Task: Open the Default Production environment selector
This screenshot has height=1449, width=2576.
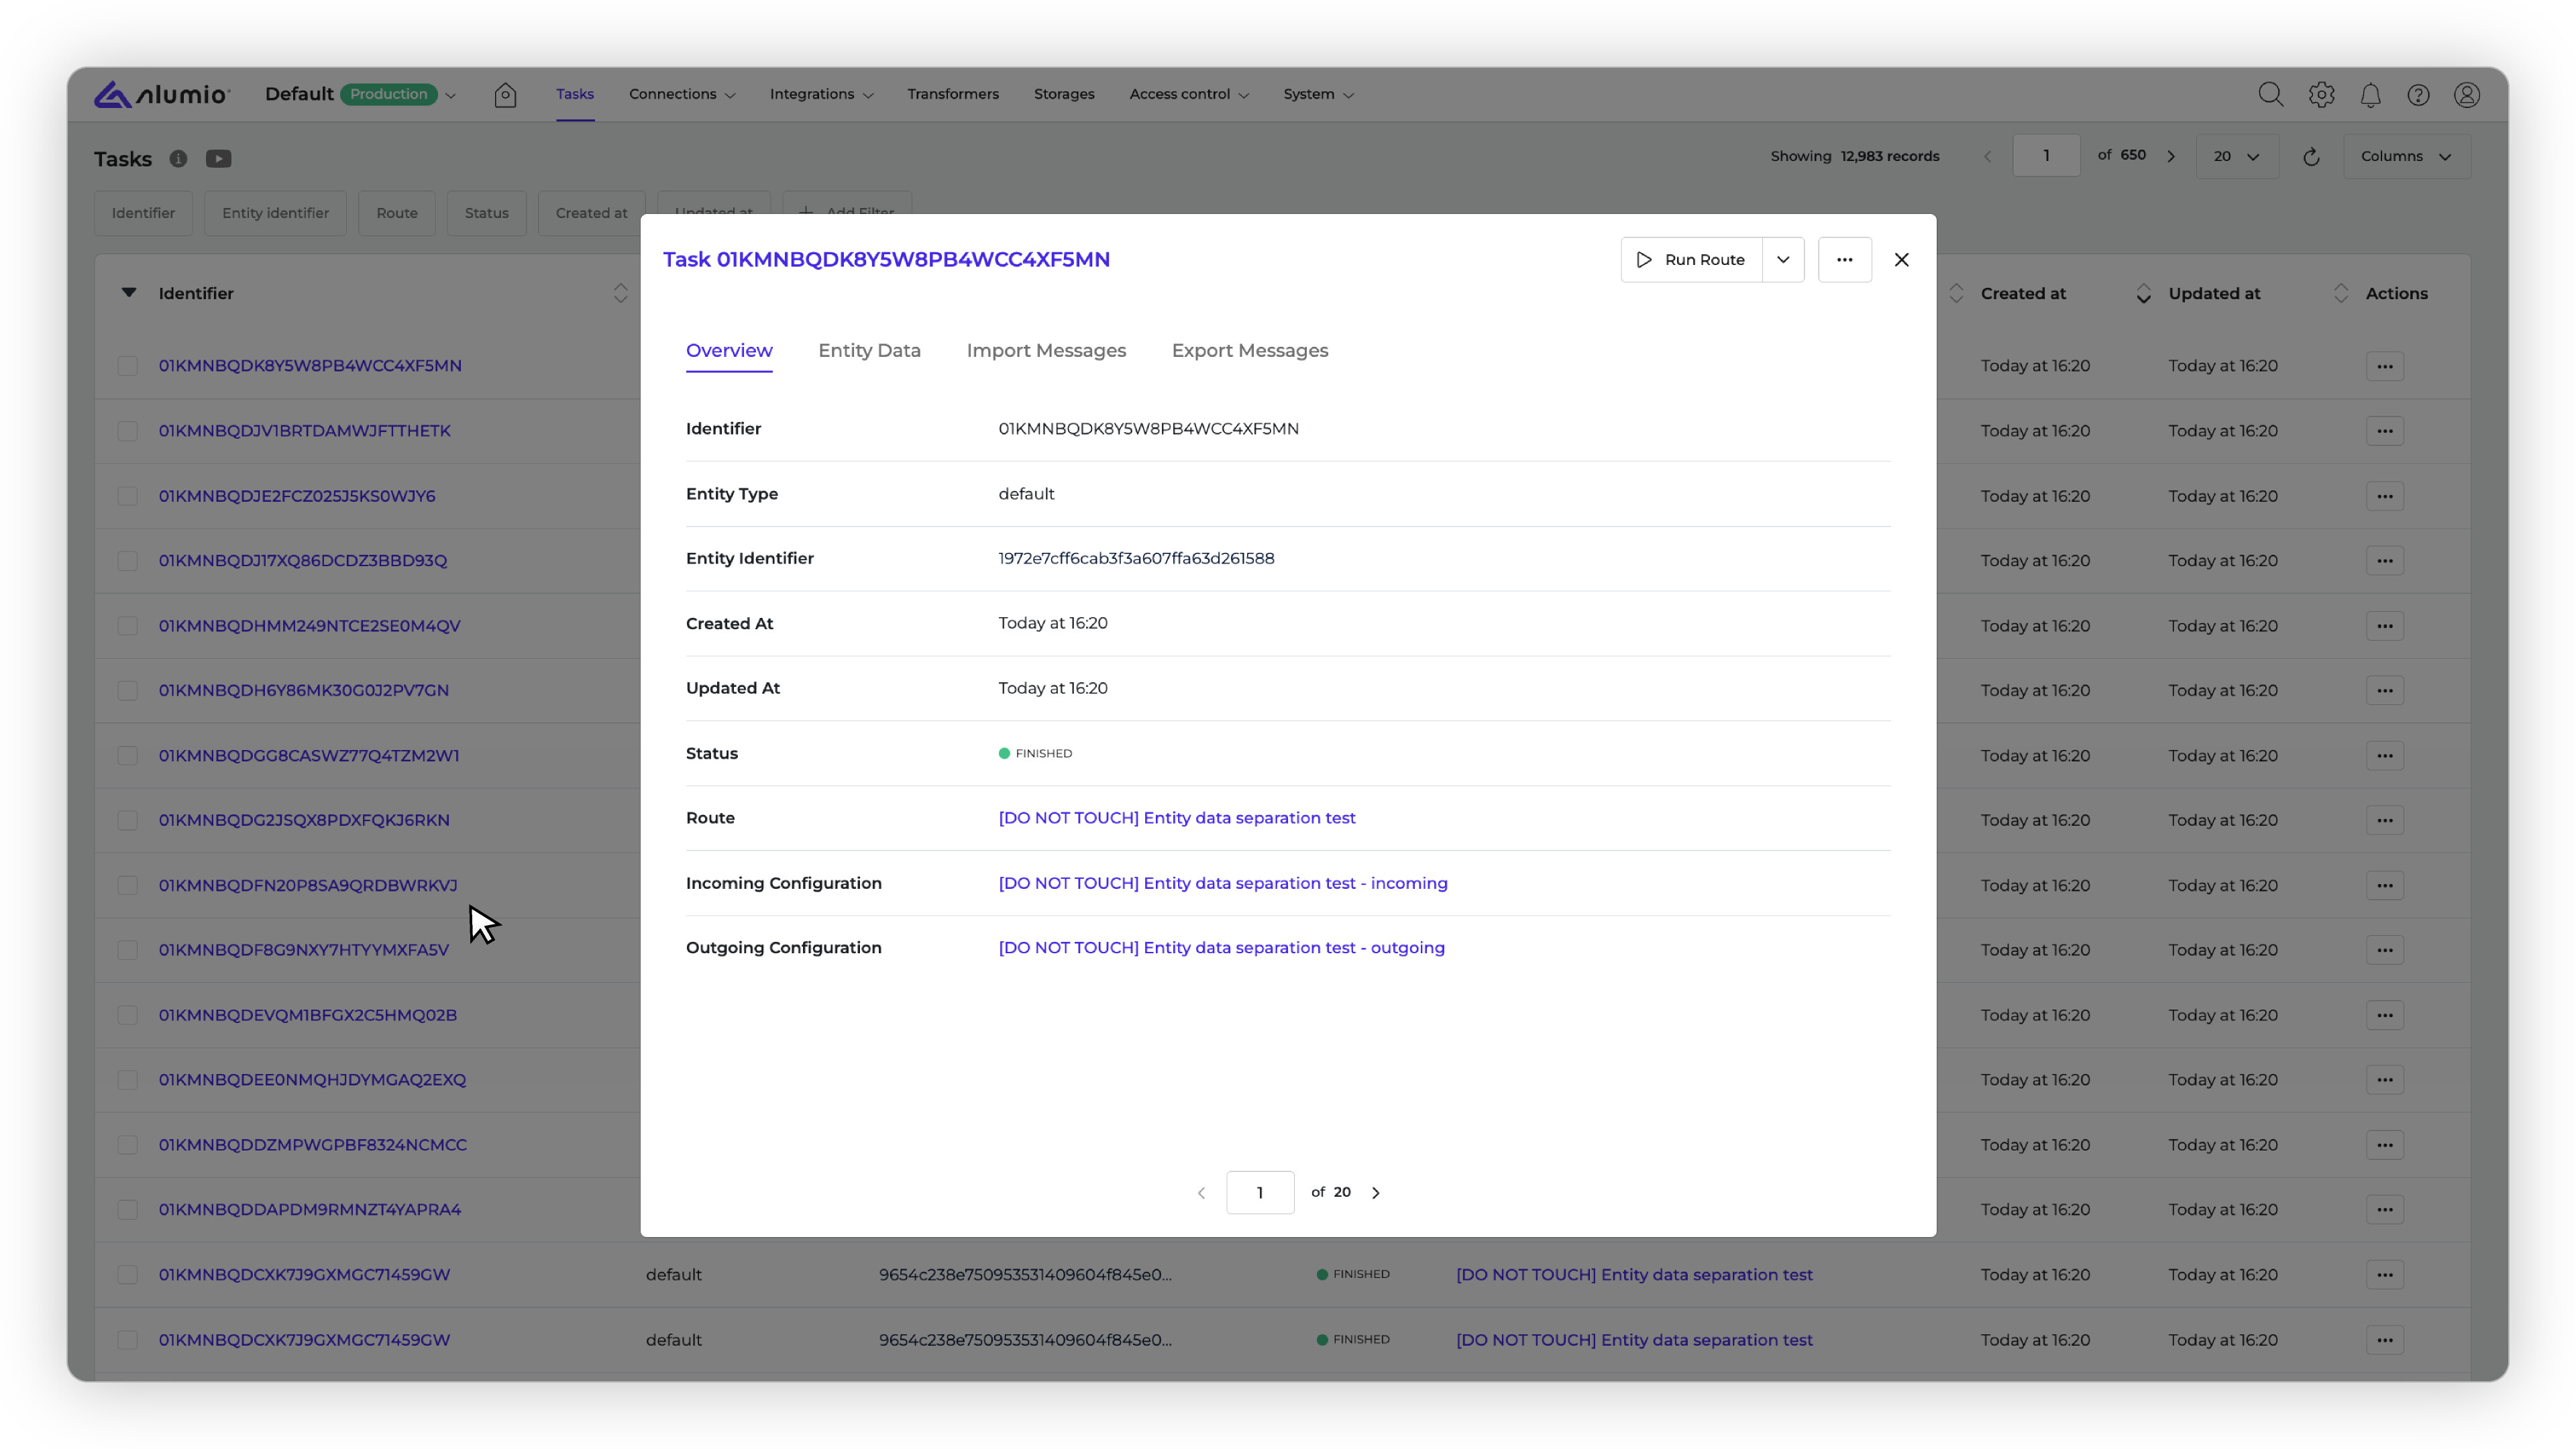Action: [360, 94]
